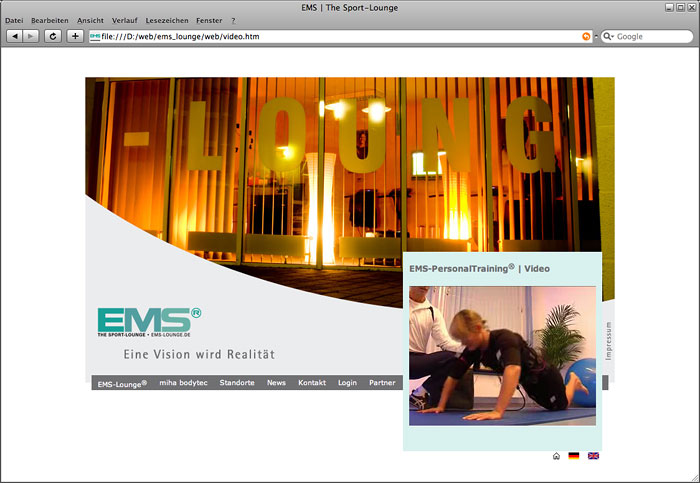Open the Ansicht menu
The image size is (700, 483).
tap(90, 21)
